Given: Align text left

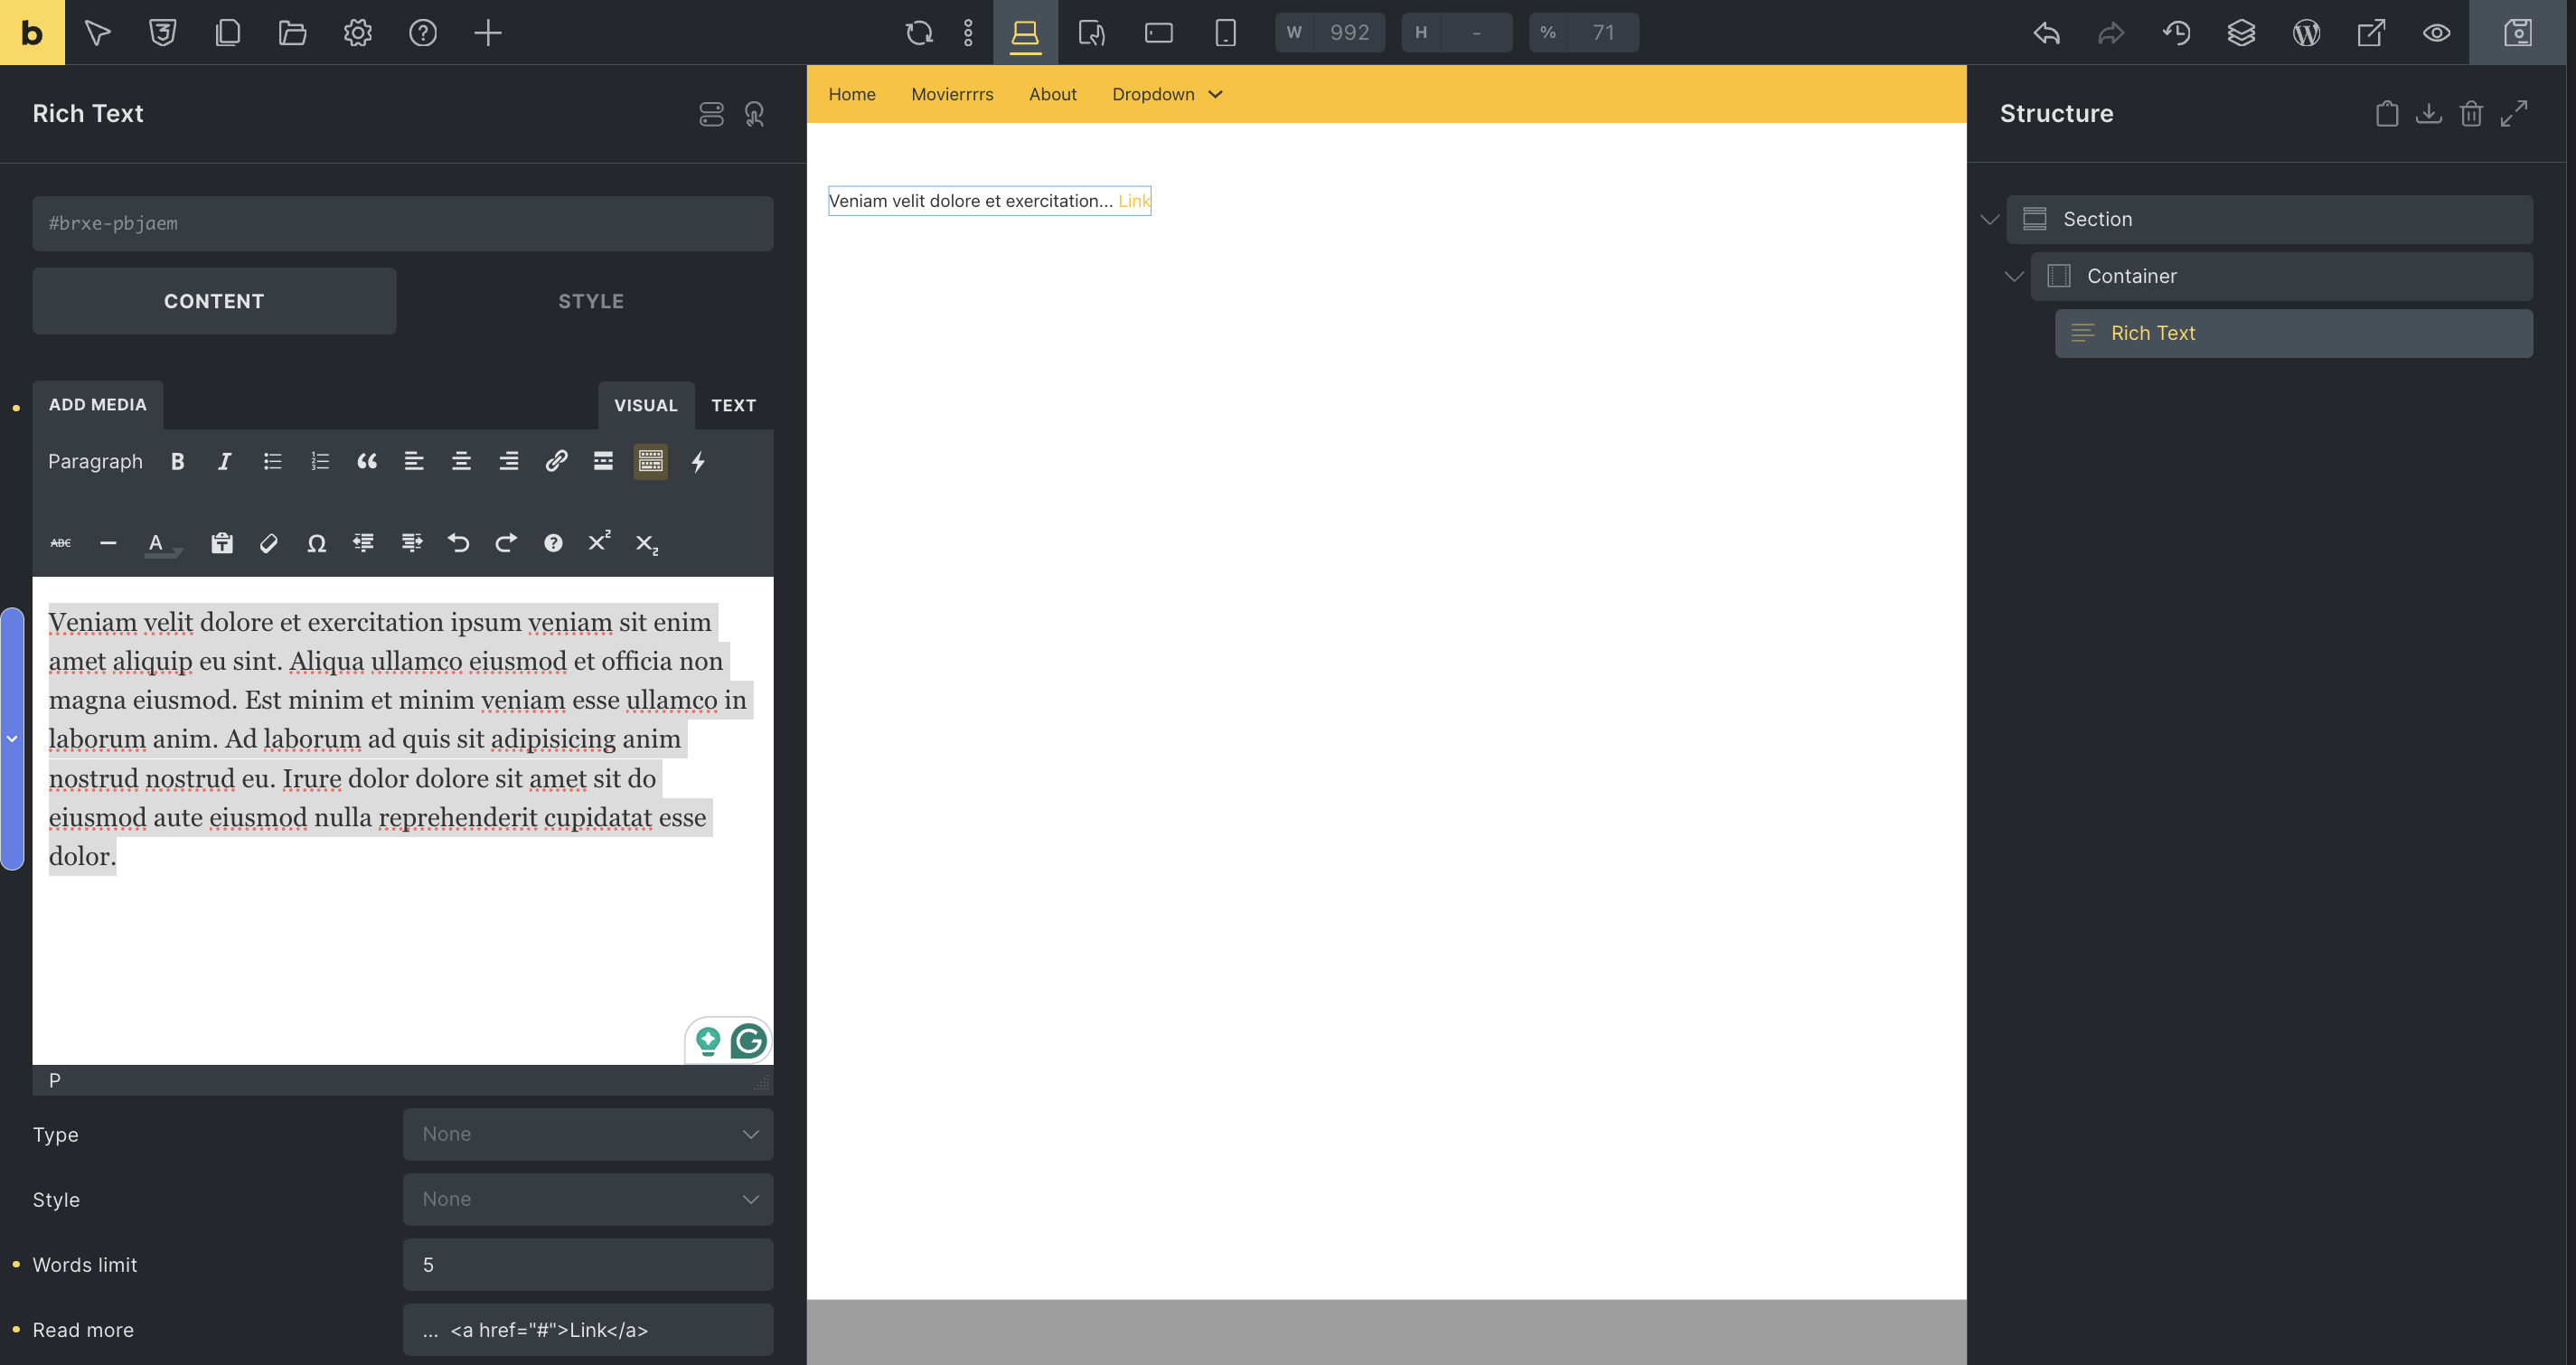Looking at the screenshot, I should tap(413, 461).
